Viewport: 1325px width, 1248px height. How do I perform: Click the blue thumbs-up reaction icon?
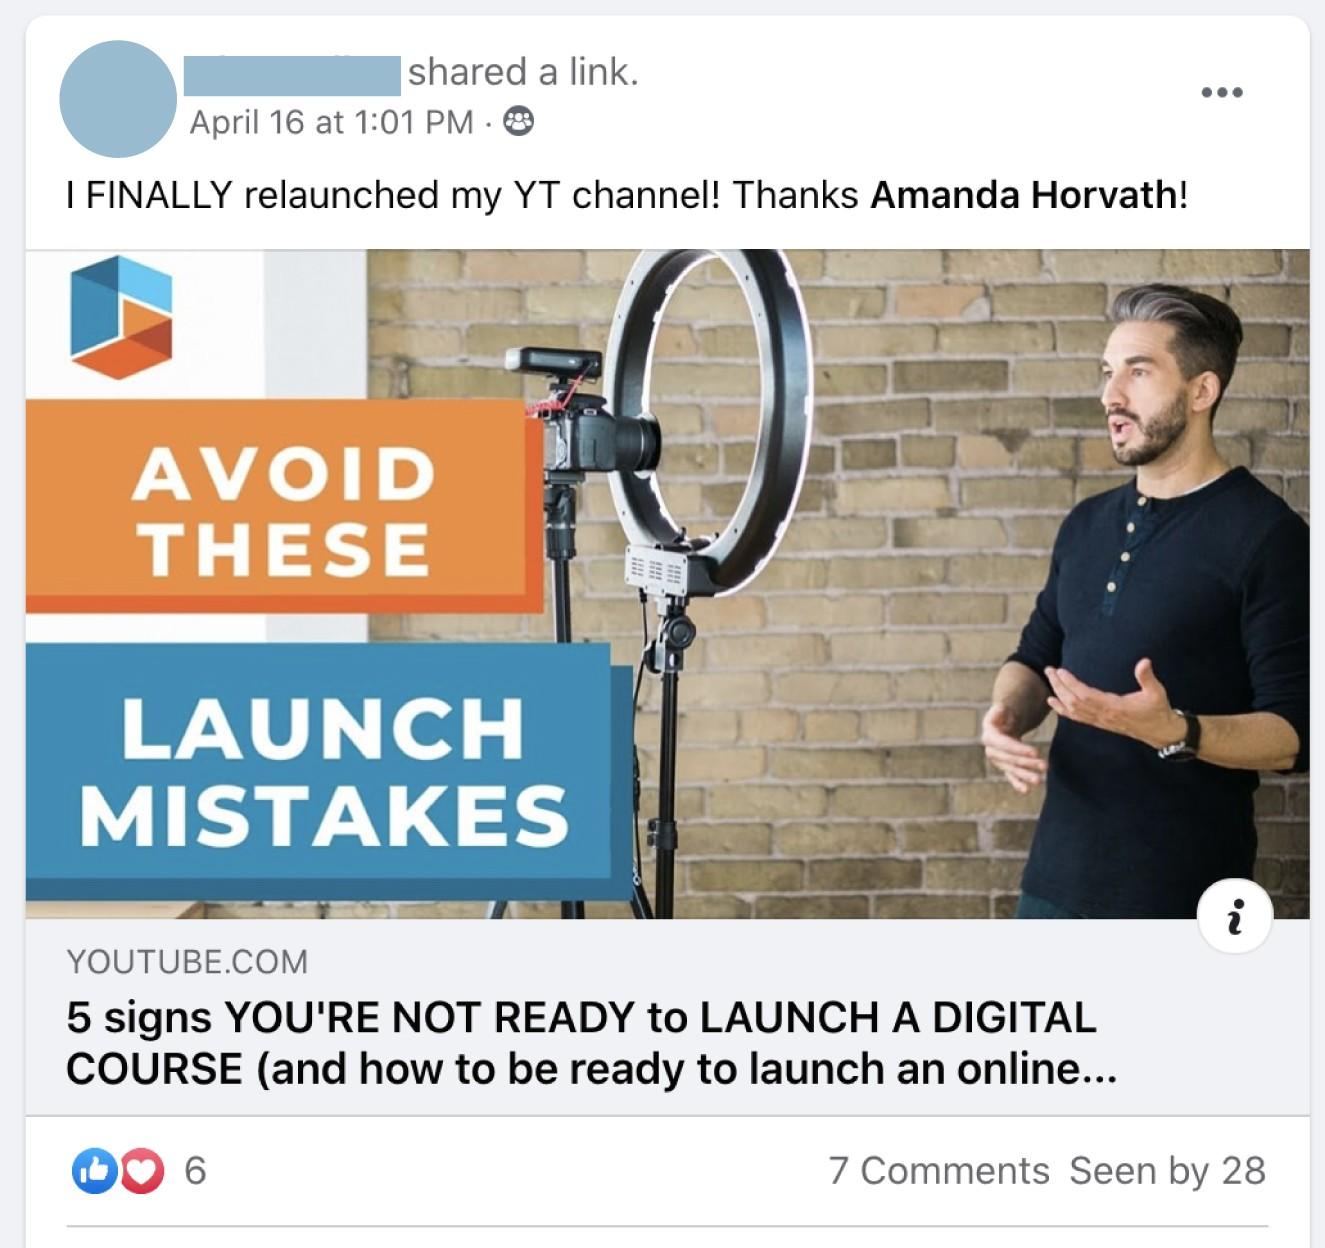(94, 1171)
